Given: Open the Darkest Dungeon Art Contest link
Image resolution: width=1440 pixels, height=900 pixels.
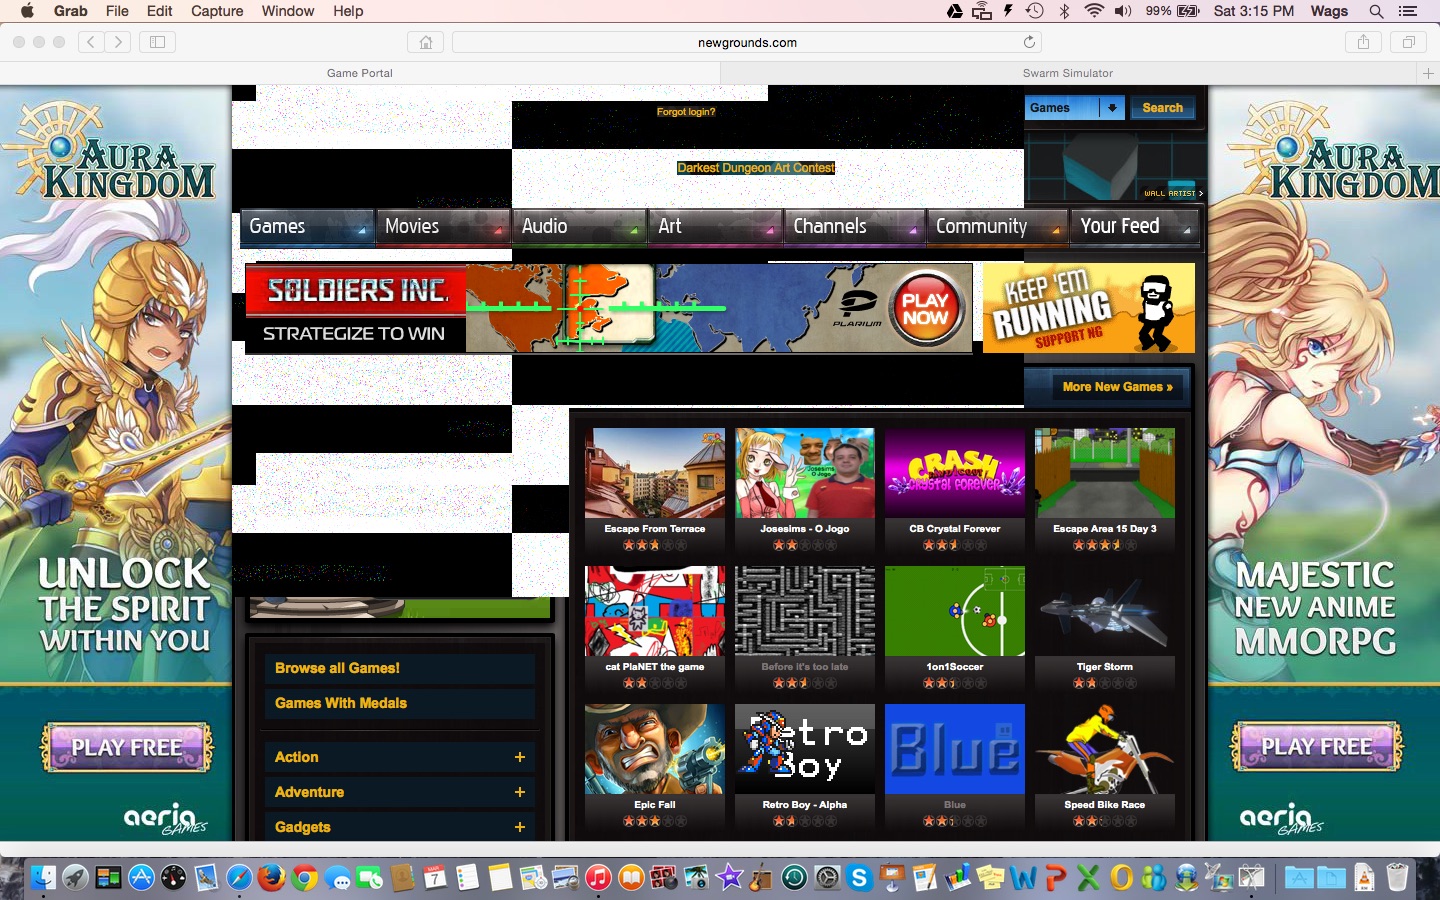Looking at the screenshot, I should 756,168.
